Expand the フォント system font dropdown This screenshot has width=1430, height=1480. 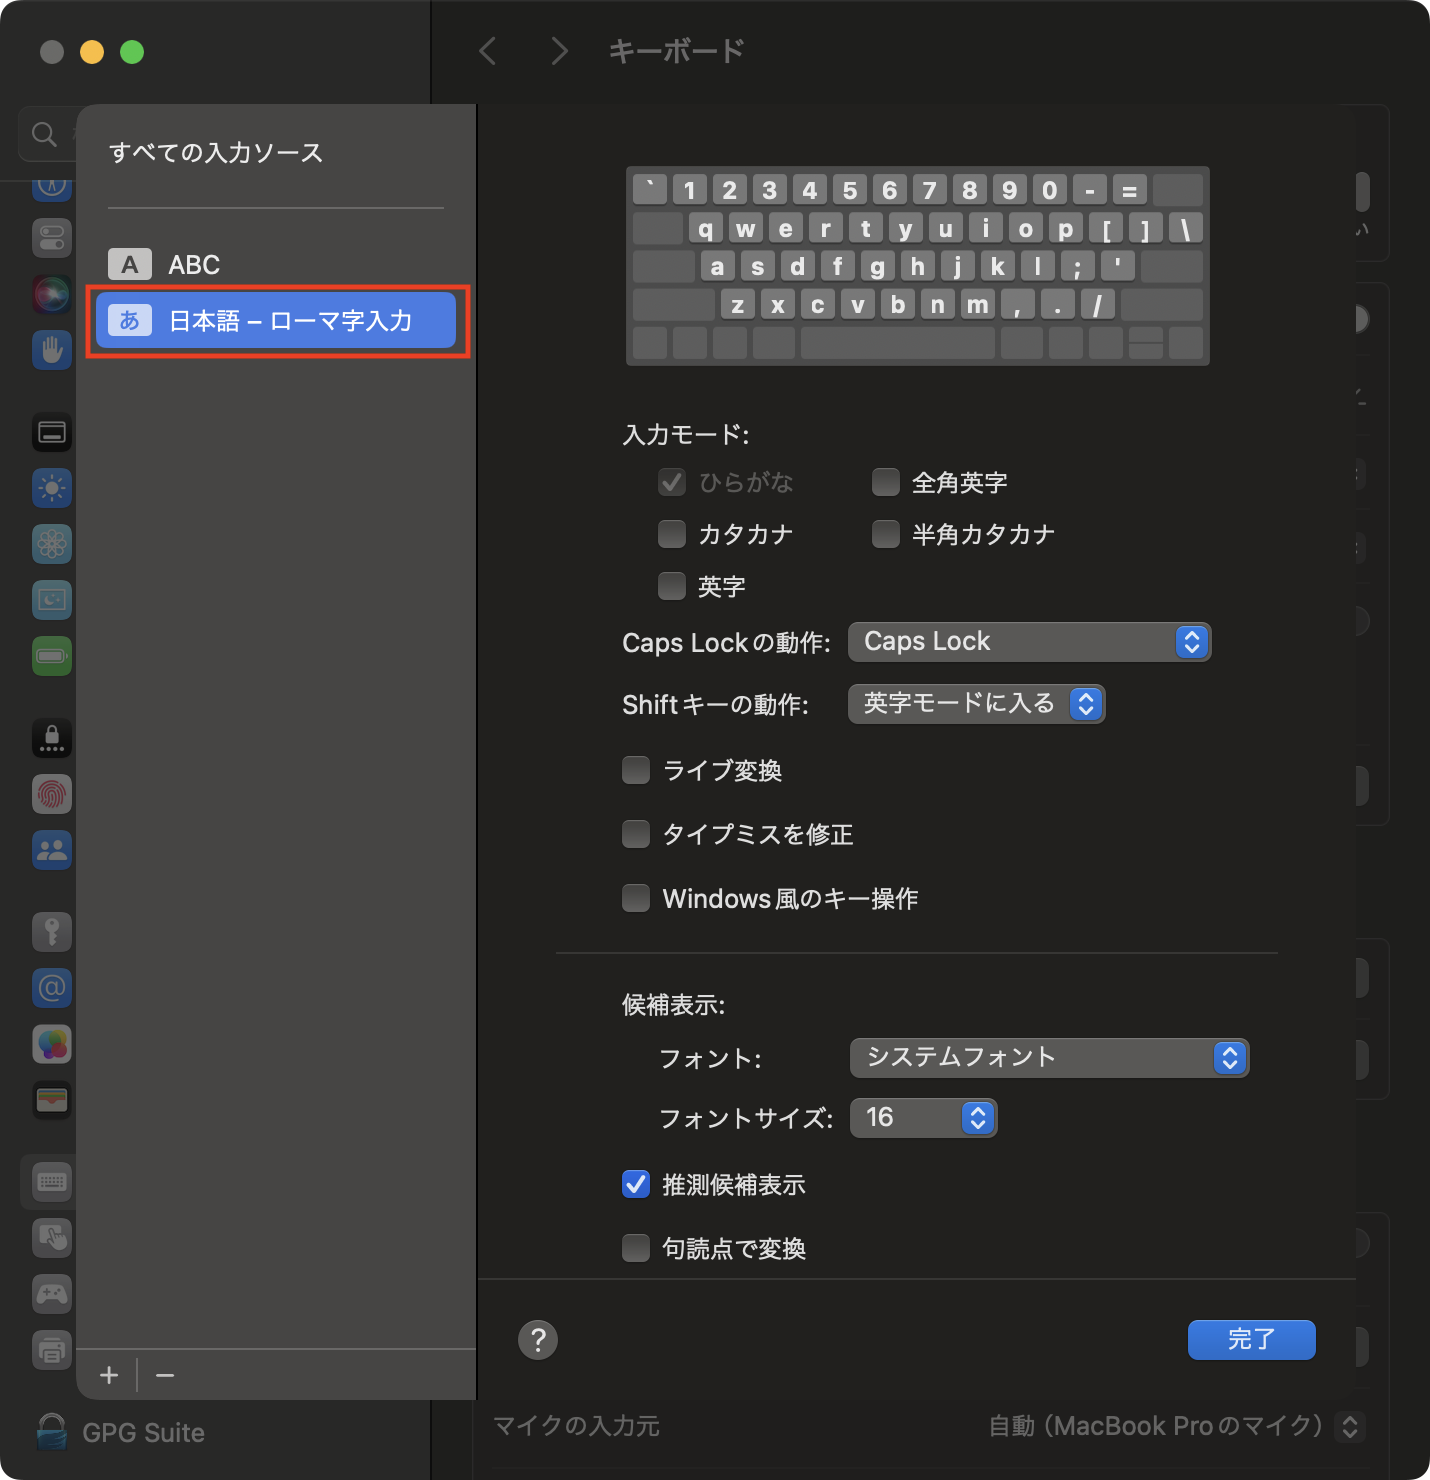[x=1049, y=1058]
